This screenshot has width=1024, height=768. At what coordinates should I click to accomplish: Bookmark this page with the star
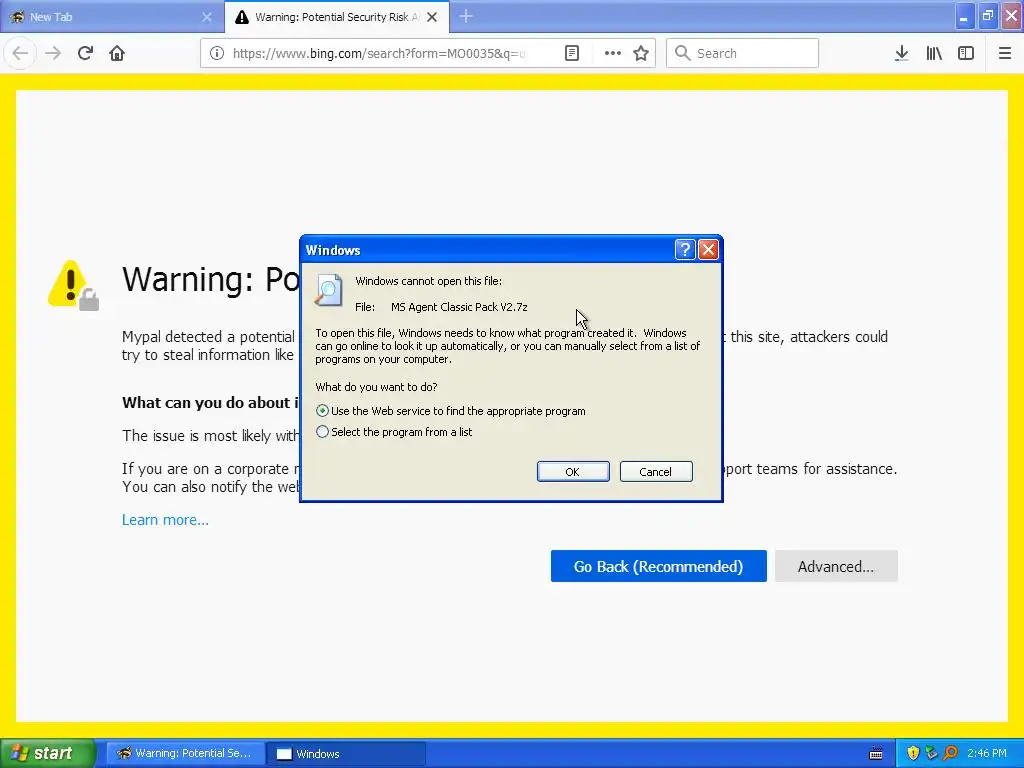[x=641, y=54]
